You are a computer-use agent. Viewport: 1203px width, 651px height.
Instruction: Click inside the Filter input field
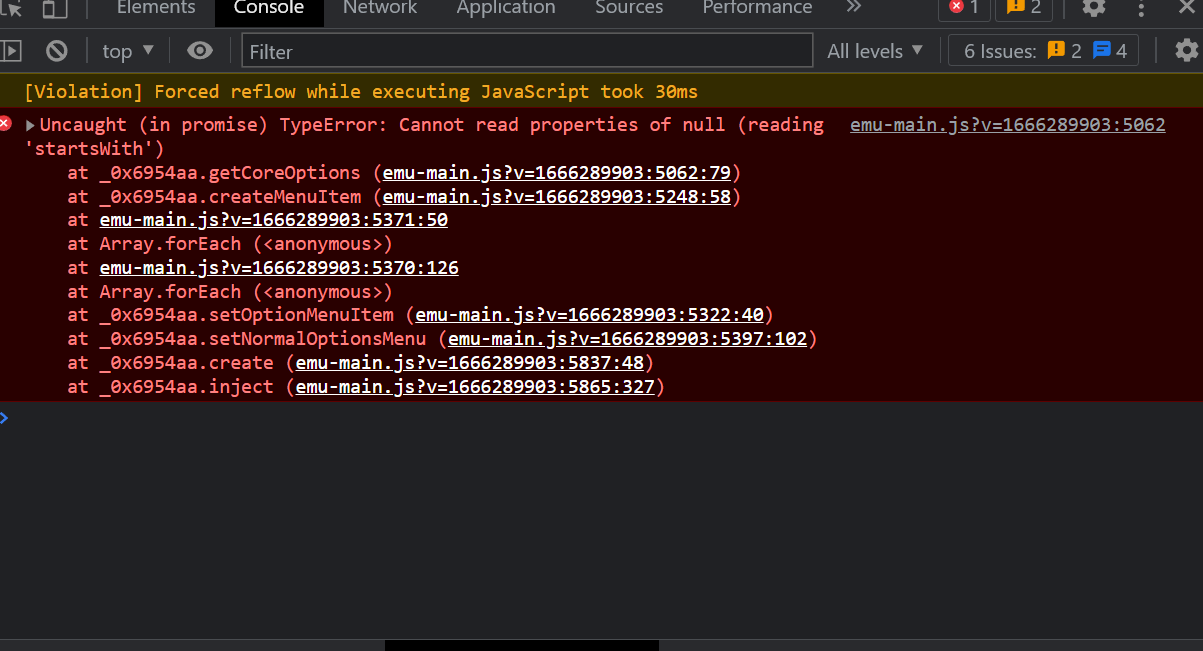[525, 50]
